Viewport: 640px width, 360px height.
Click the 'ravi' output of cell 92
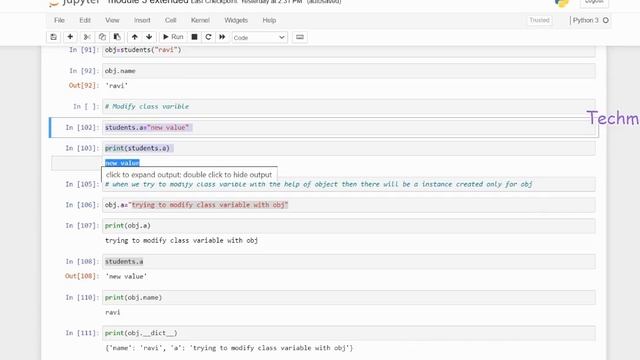point(117,86)
